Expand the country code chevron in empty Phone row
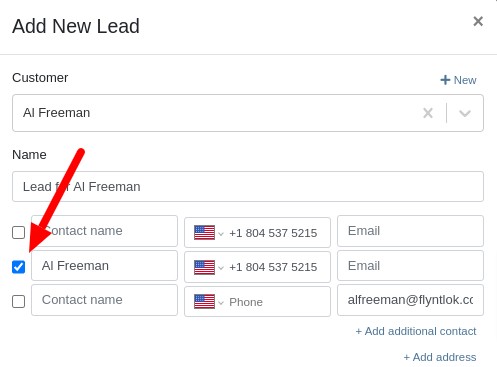 (221, 303)
